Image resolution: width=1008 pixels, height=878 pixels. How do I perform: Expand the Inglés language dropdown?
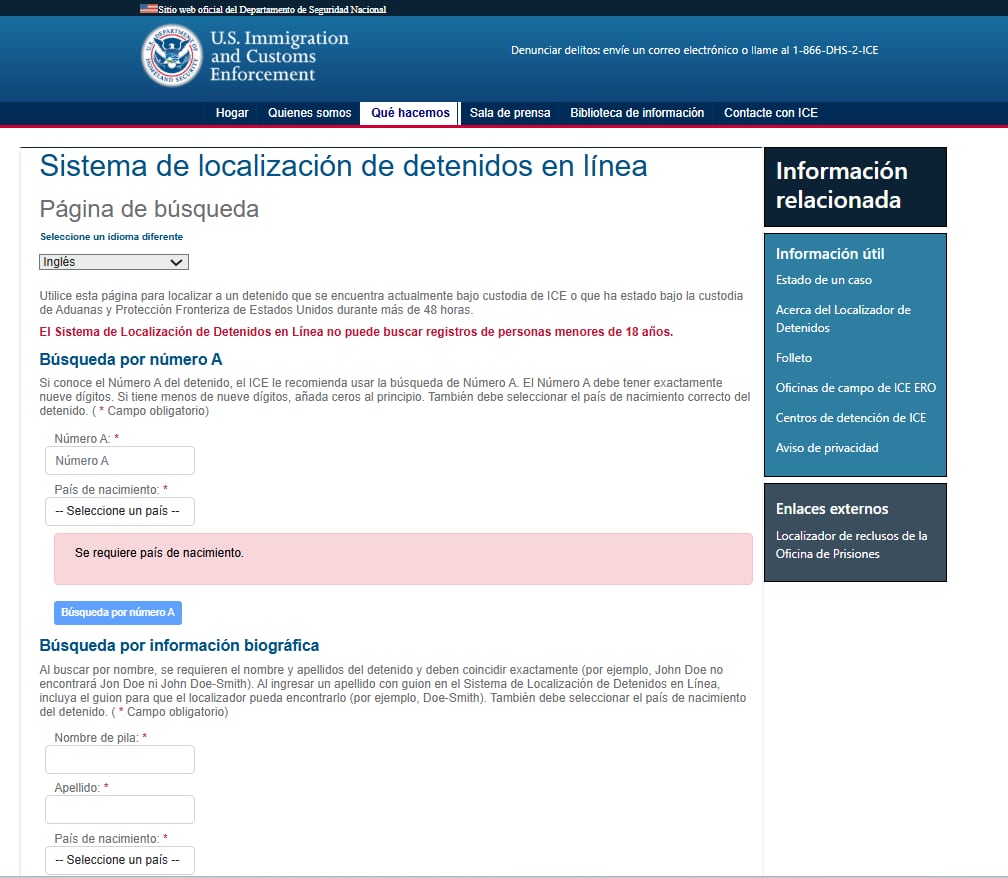[x=114, y=262]
